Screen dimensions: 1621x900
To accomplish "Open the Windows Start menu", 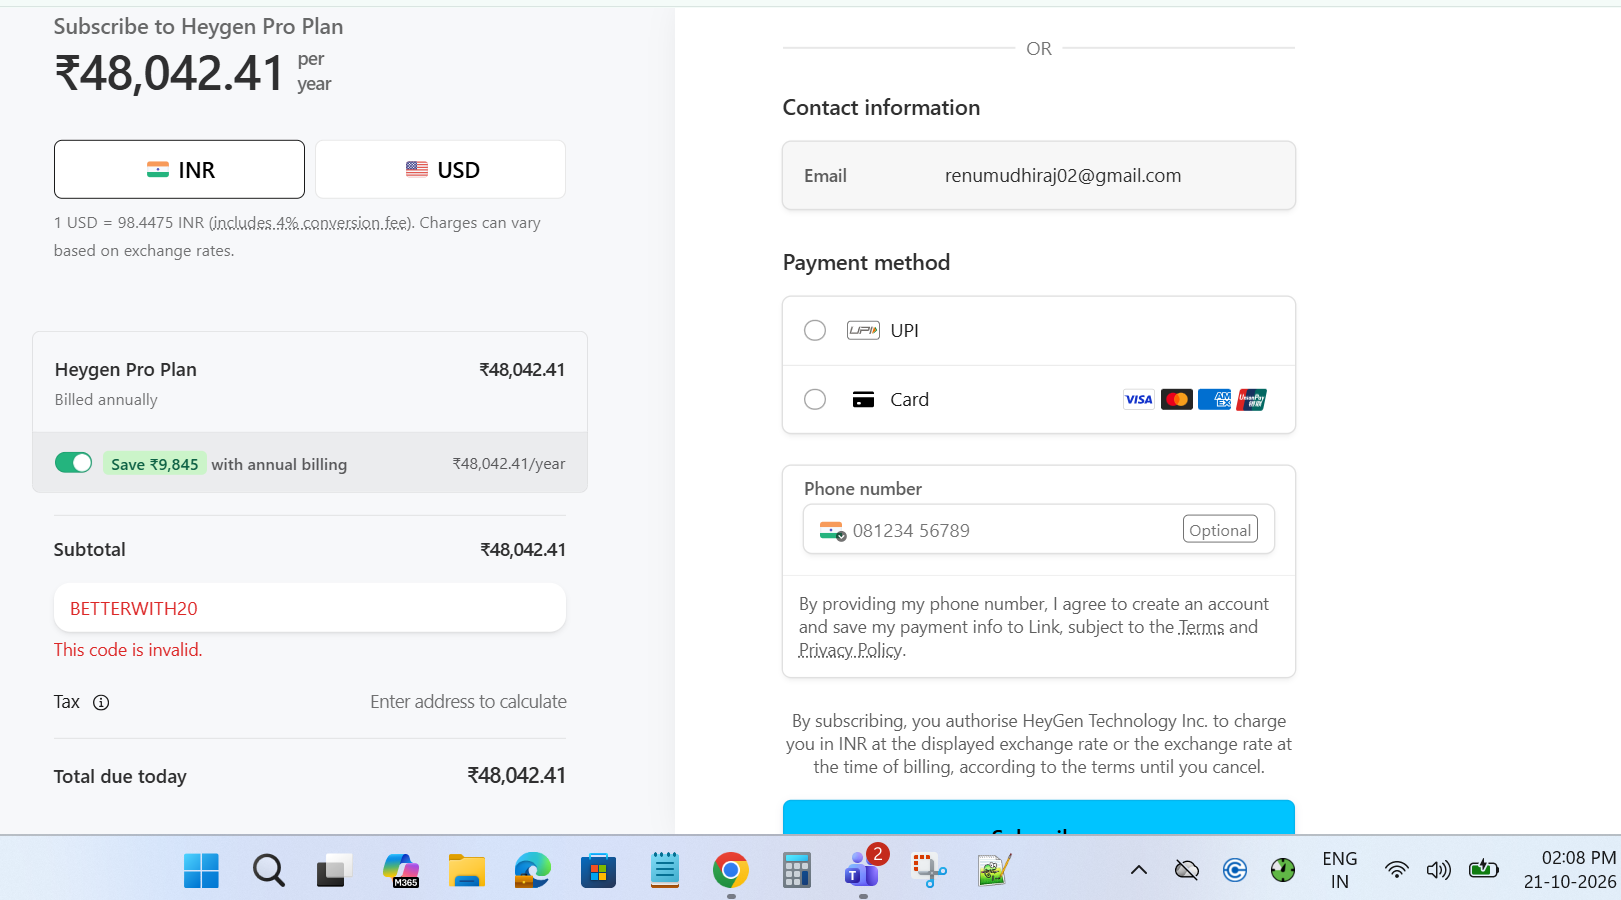I will point(201,870).
